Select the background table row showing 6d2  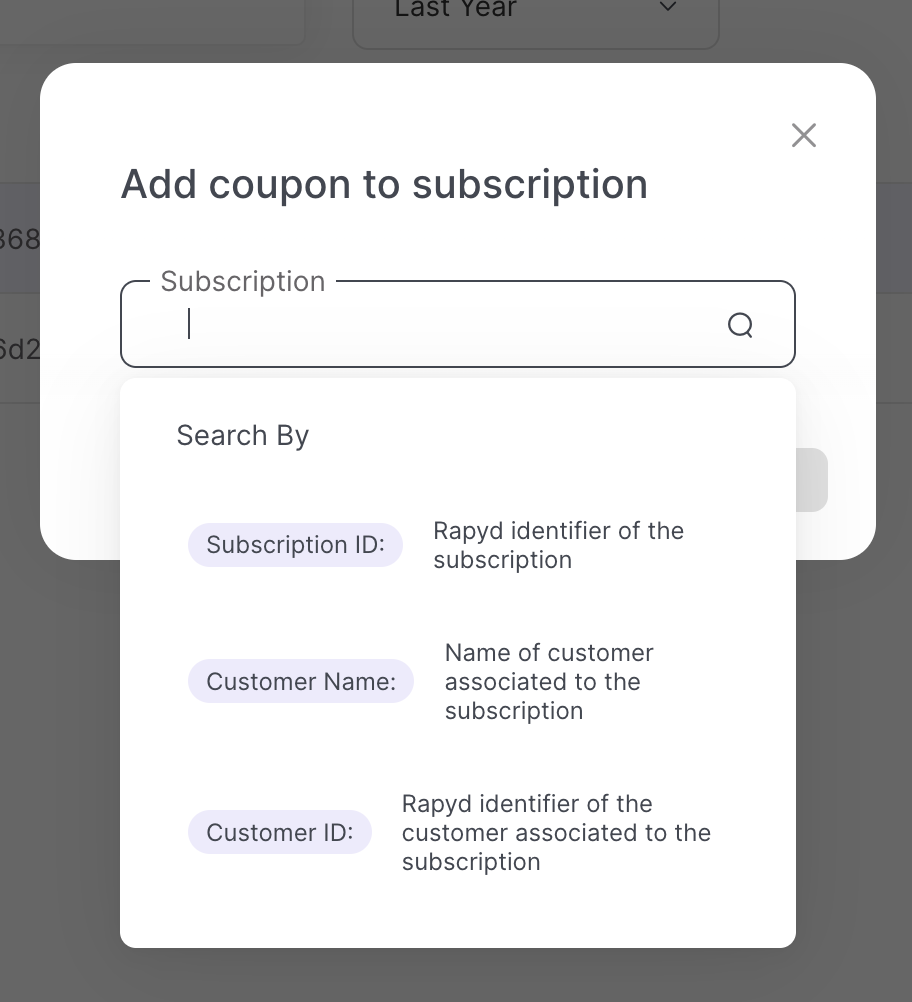(x=18, y=350)
